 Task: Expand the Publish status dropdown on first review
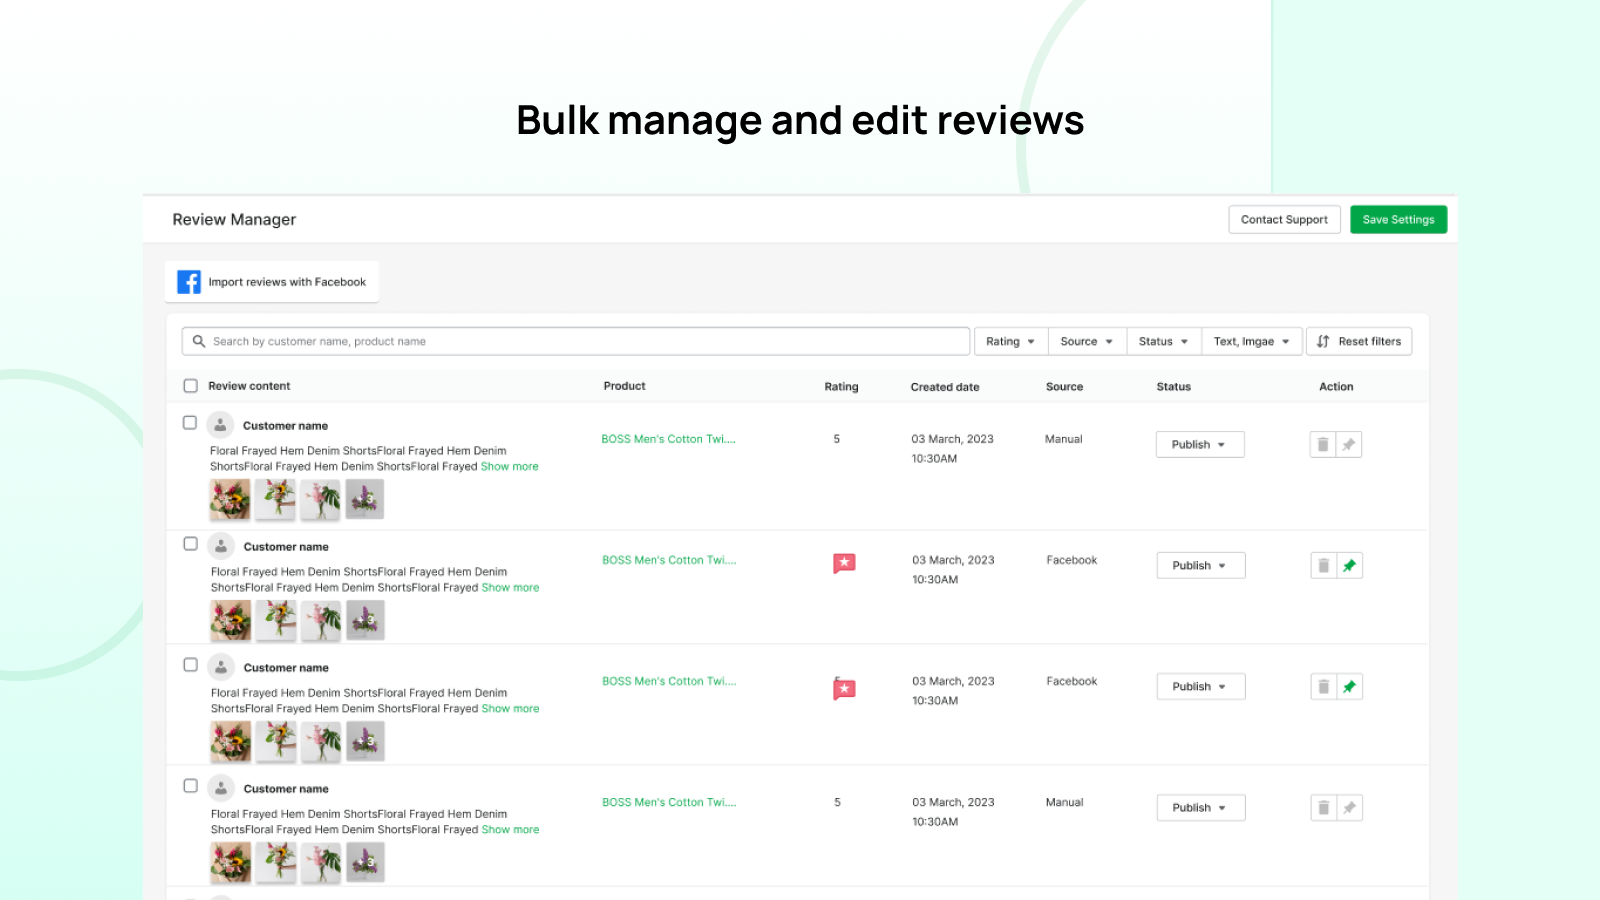[x=1199, y=444]
